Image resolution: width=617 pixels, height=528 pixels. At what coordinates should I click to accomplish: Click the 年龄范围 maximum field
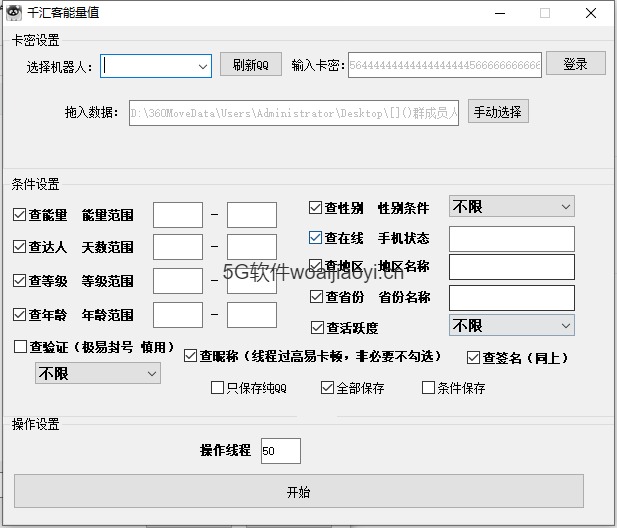tap(252, 315)
